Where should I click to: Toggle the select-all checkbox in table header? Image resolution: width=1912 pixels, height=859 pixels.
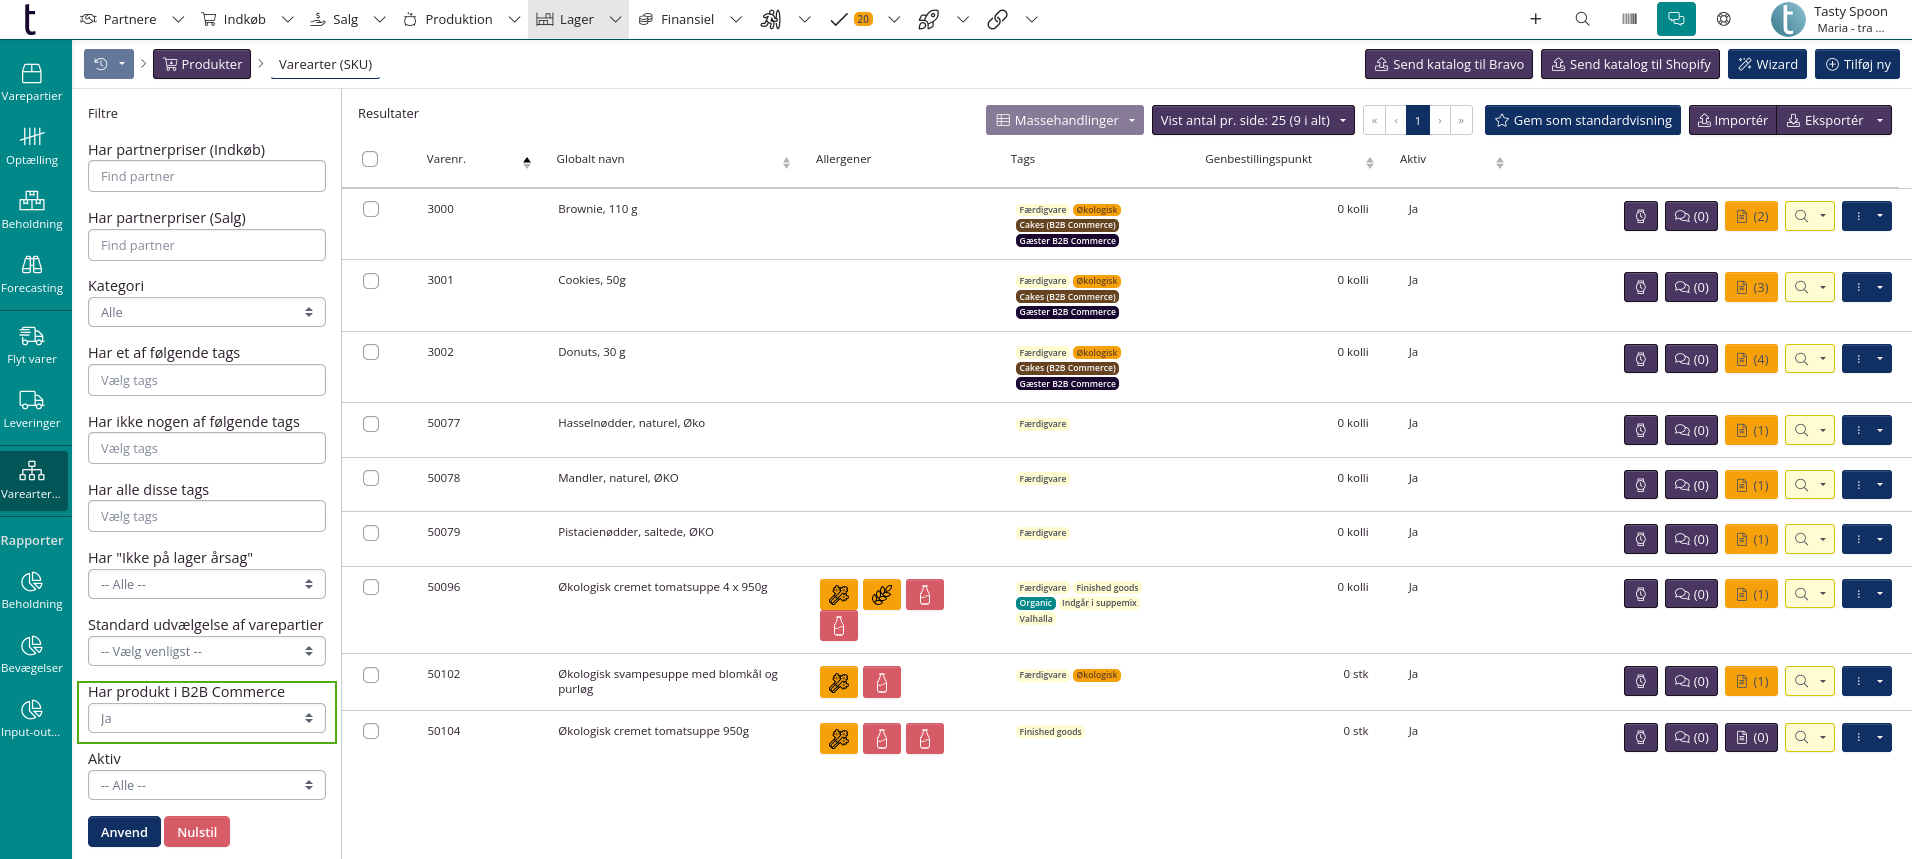tap(370, 159)
